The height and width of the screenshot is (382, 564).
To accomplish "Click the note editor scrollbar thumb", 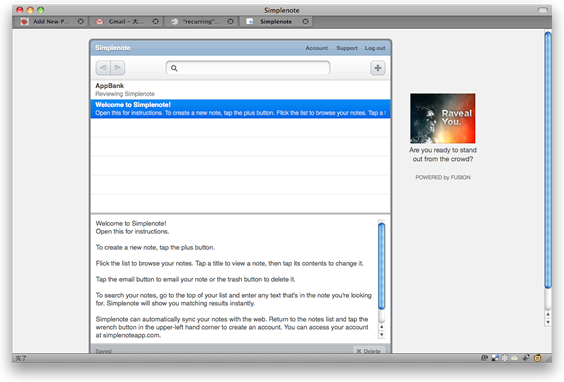I will (382, 266).
